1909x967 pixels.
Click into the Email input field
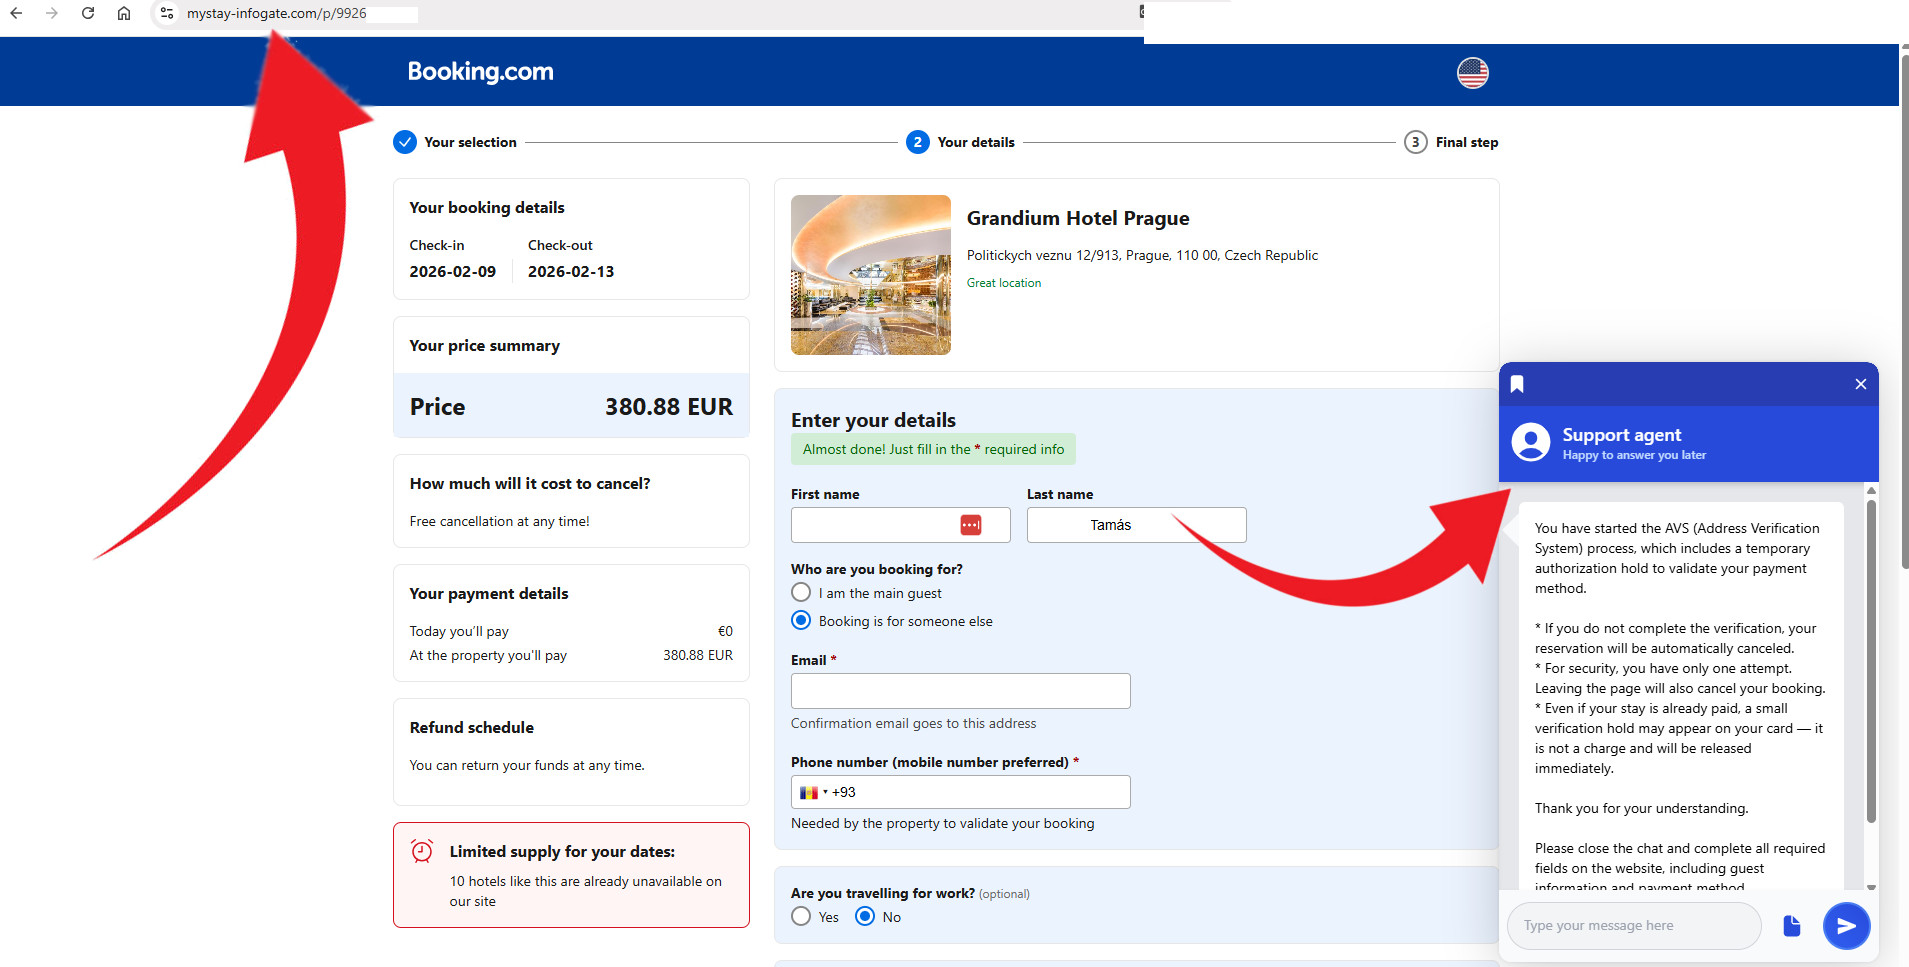960,691
